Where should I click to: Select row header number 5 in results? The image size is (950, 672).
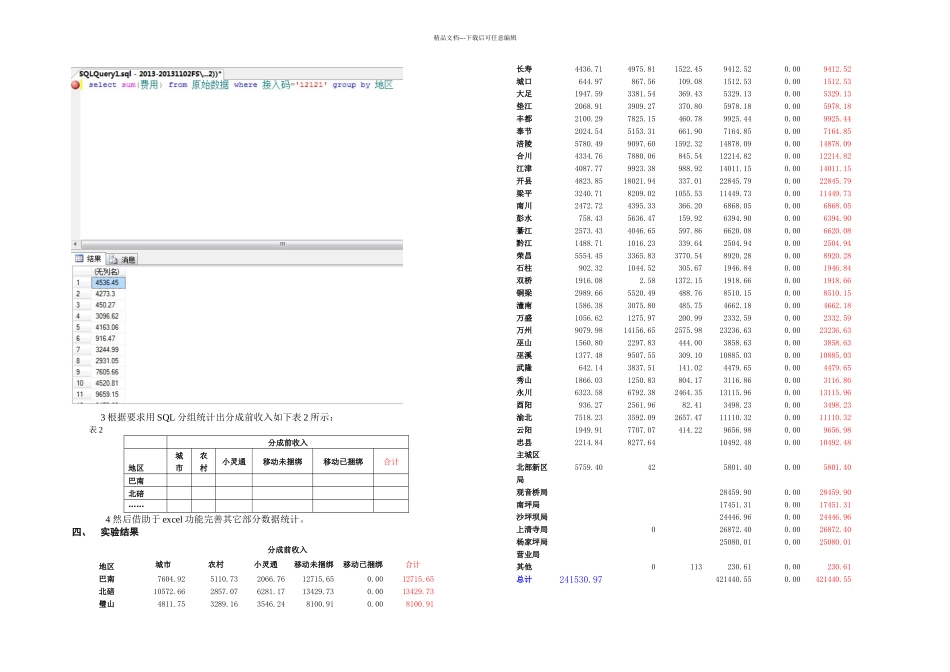click(x=79, y=327)
